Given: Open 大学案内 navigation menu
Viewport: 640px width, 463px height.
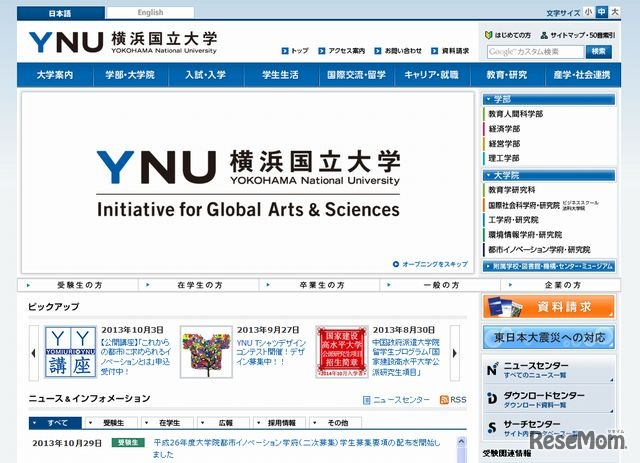Looking at the screenshot, I should pos(55,75).
